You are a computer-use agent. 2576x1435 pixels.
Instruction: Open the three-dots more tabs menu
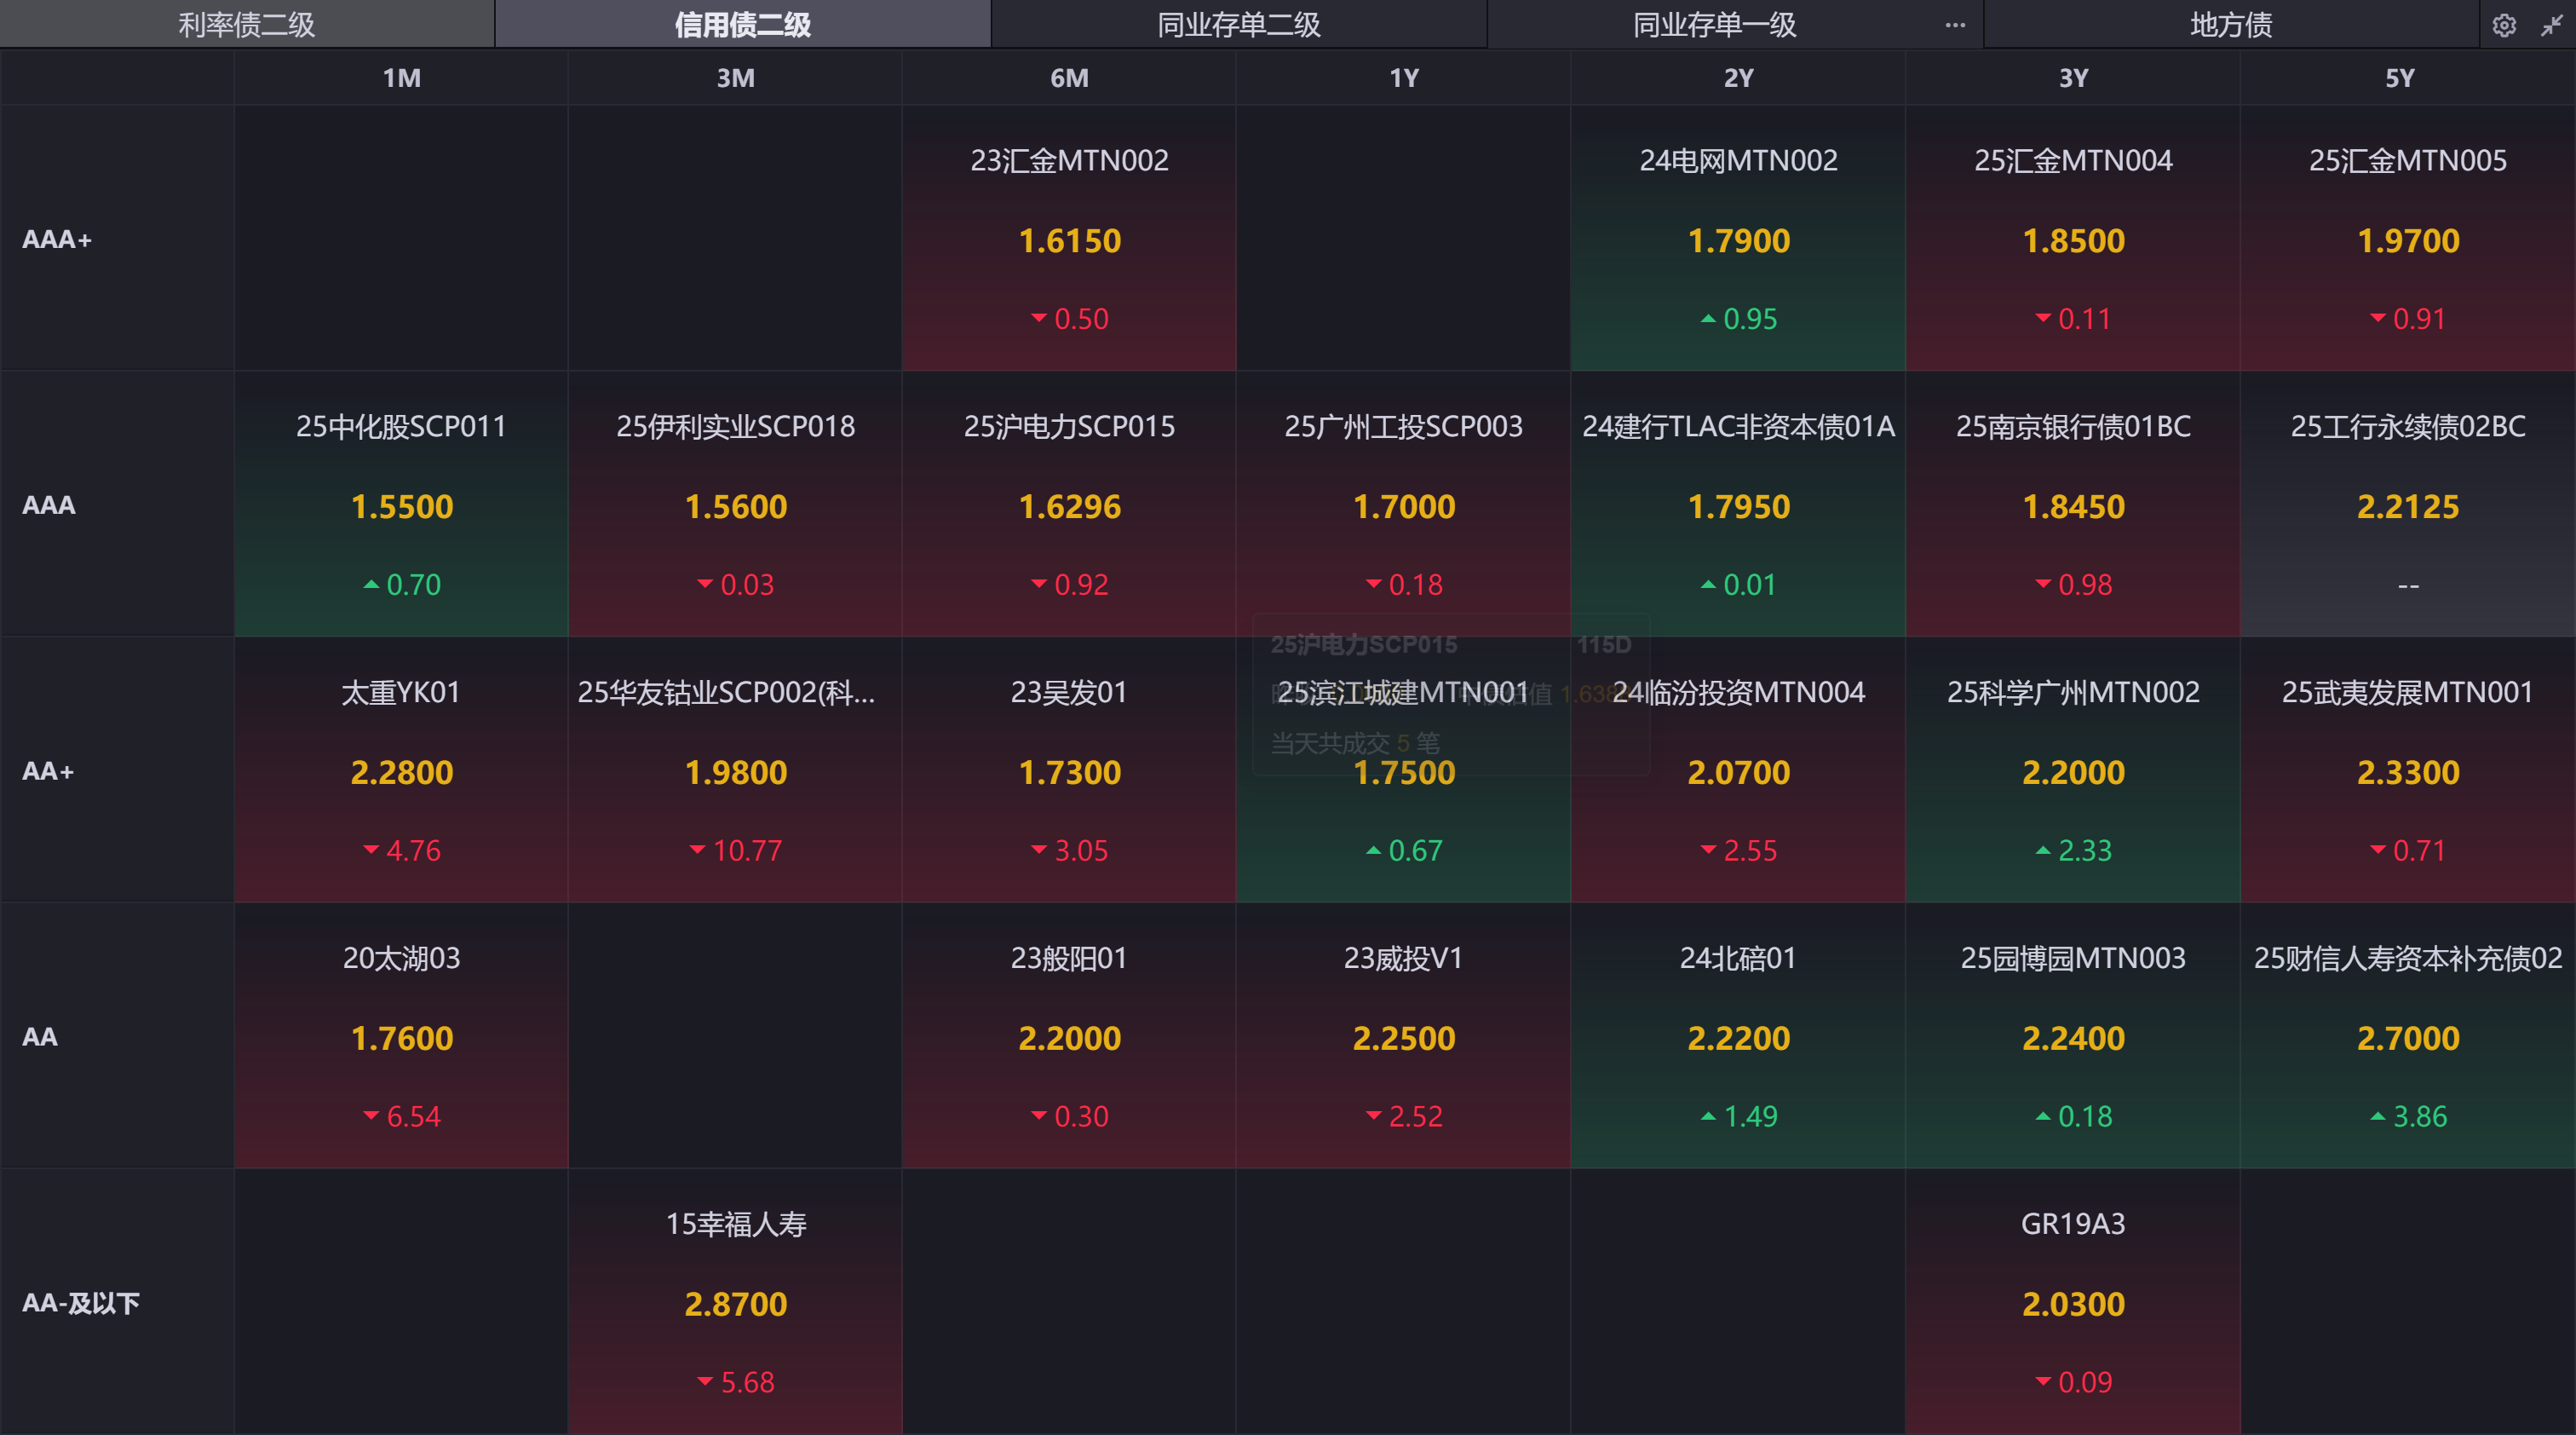pos(1955,25)
